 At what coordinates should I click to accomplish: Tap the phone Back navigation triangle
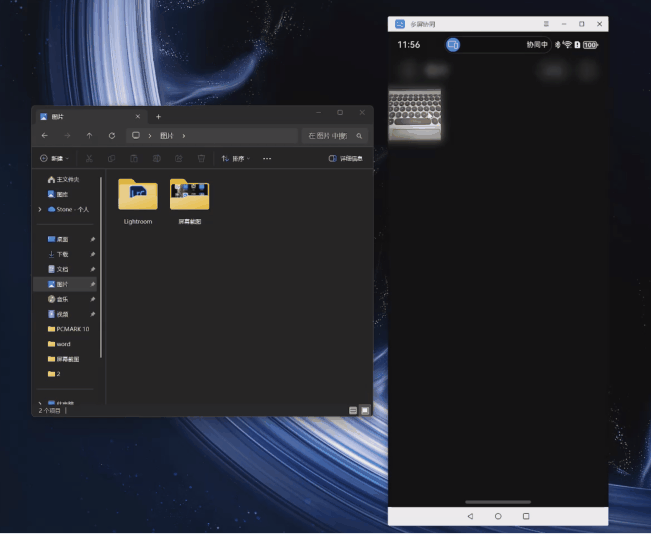pos(470,516)
